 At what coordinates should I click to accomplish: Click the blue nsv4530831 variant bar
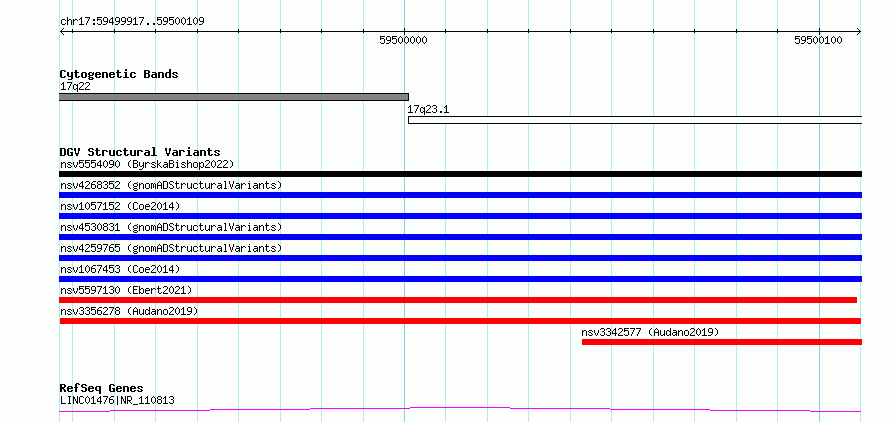click(461, 237)
